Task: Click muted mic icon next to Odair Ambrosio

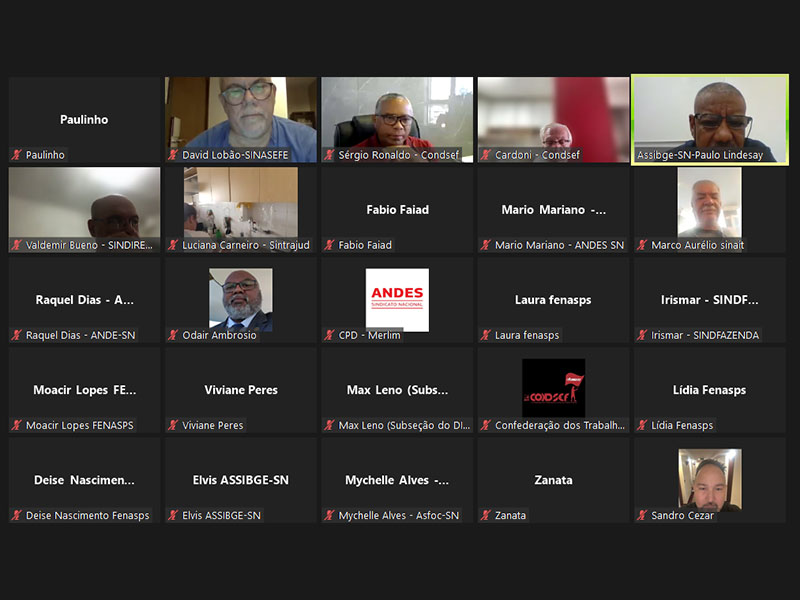Action: 173,335
